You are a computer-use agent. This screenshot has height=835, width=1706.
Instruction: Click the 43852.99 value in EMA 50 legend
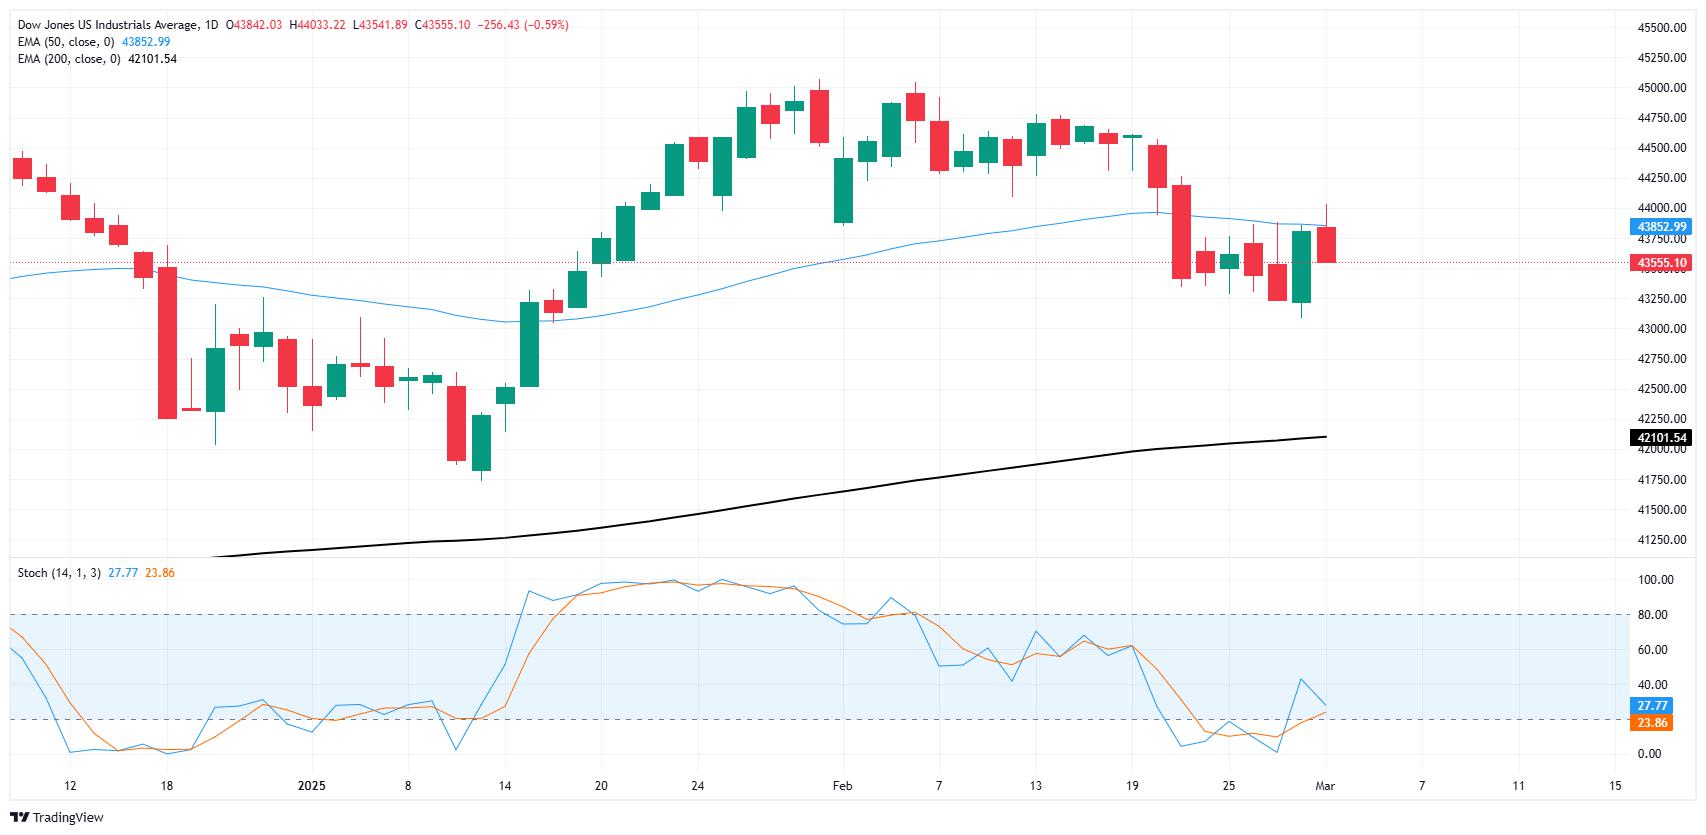coord(146,42)
